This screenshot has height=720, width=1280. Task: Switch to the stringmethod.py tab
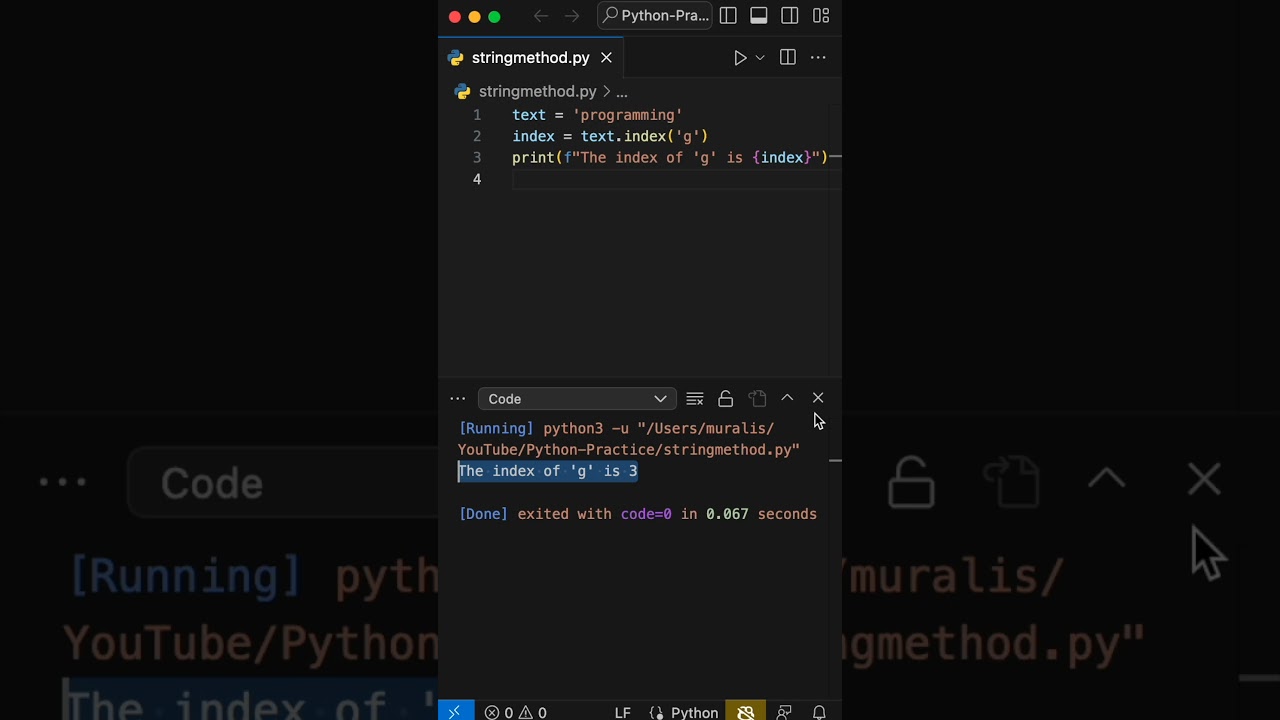click(x=531, y=58)
